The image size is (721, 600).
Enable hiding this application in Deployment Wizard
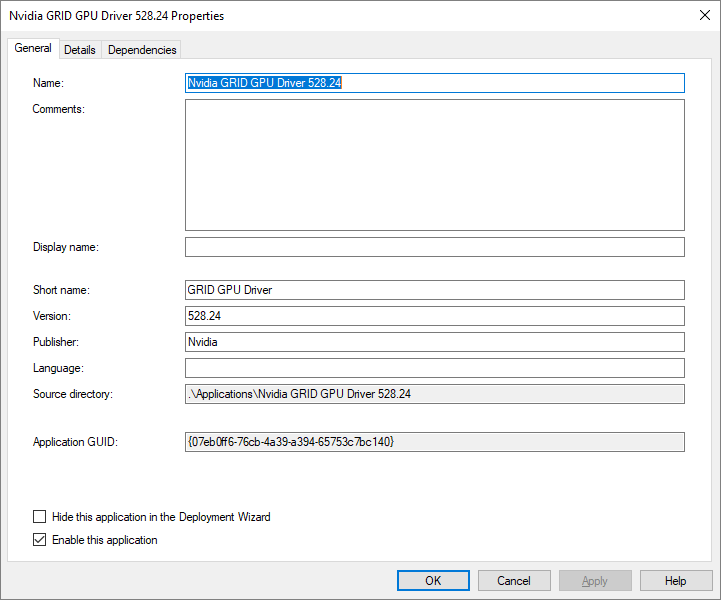(40, 517)
